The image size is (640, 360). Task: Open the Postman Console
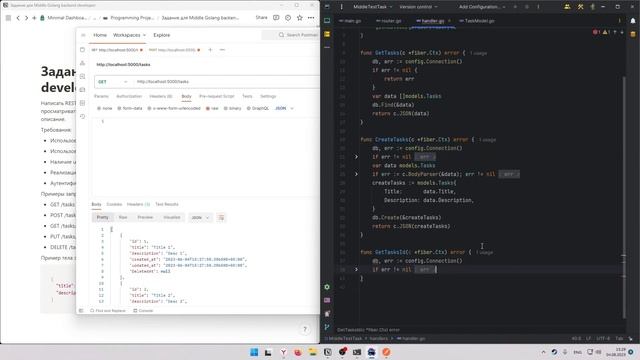143,311
